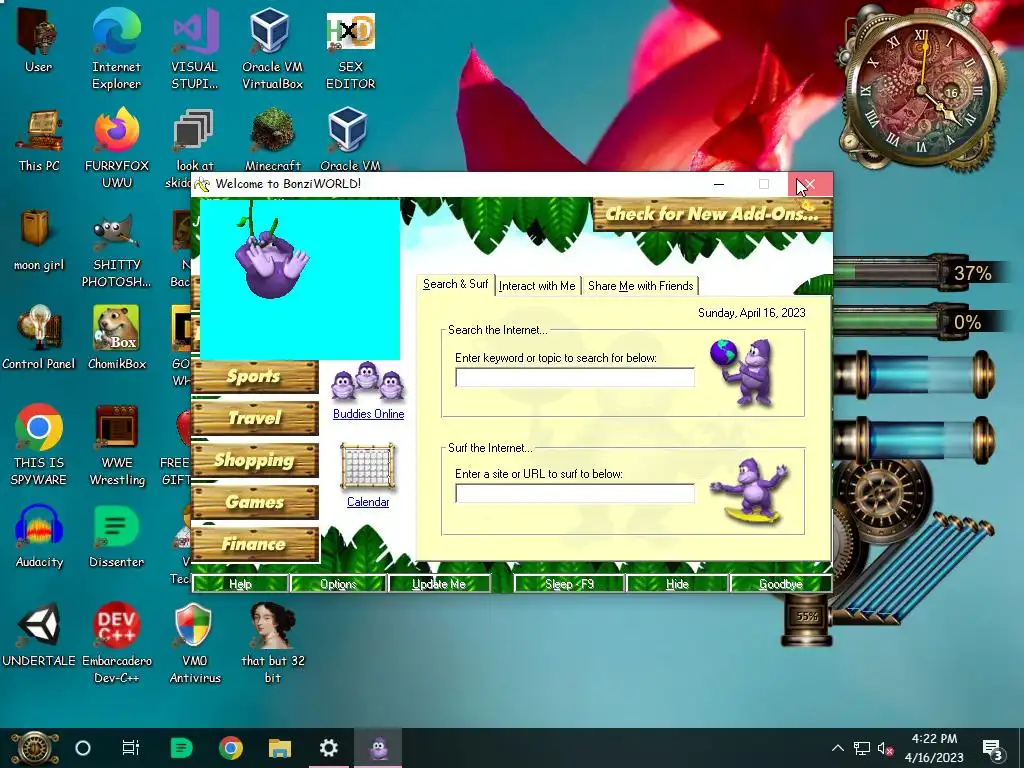Open Task View on the taskbar

point(131,748)
